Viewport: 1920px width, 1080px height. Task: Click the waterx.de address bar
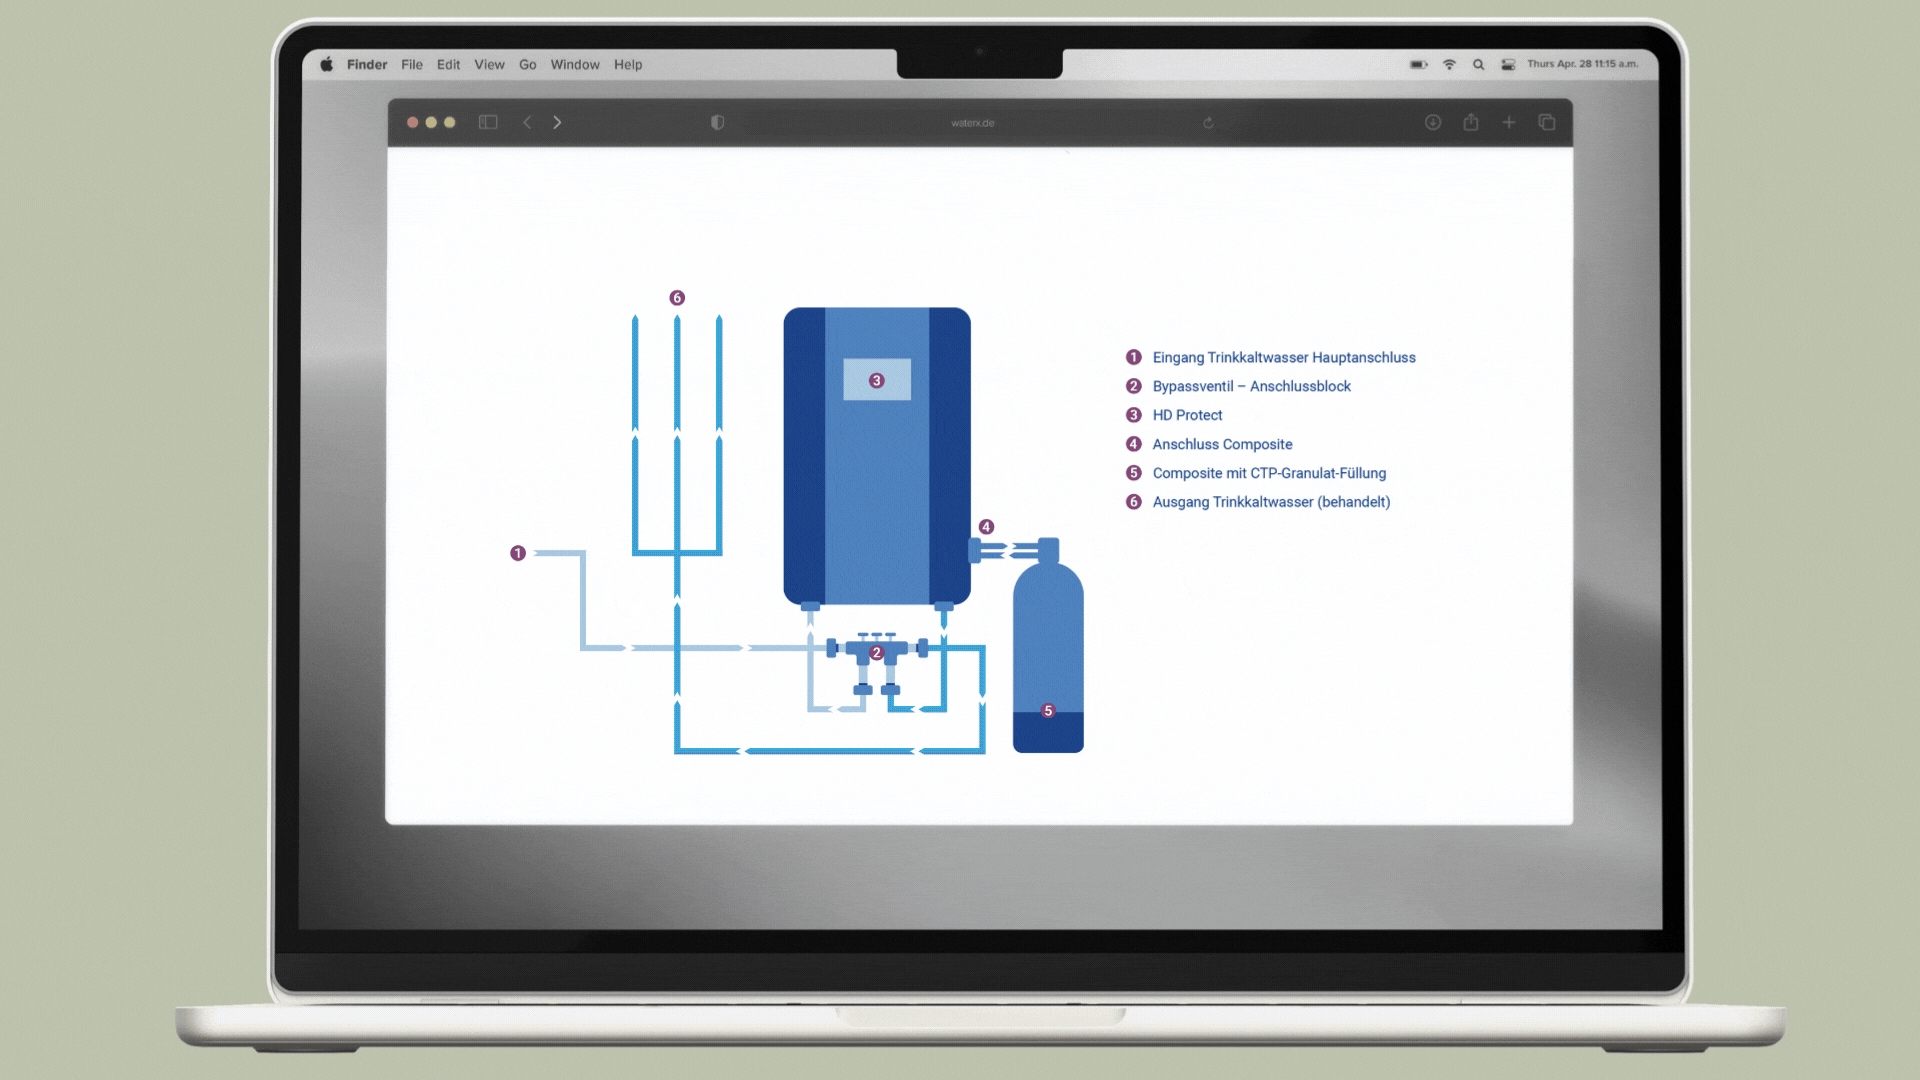pos(972,123)
